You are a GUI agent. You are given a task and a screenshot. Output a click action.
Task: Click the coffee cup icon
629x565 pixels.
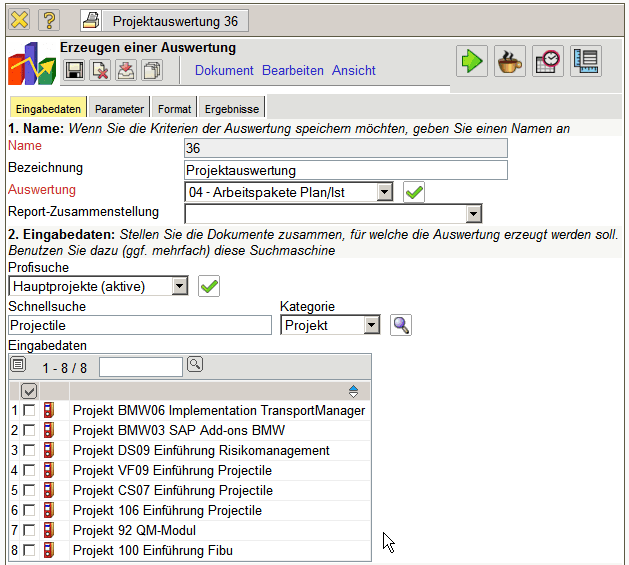coord(509,61)
